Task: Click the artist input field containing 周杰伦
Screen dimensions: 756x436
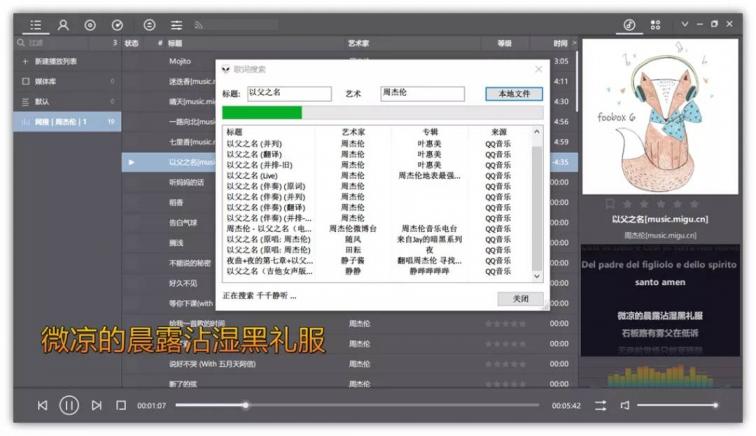Action: pyautogui.click(x=422, y=93)
